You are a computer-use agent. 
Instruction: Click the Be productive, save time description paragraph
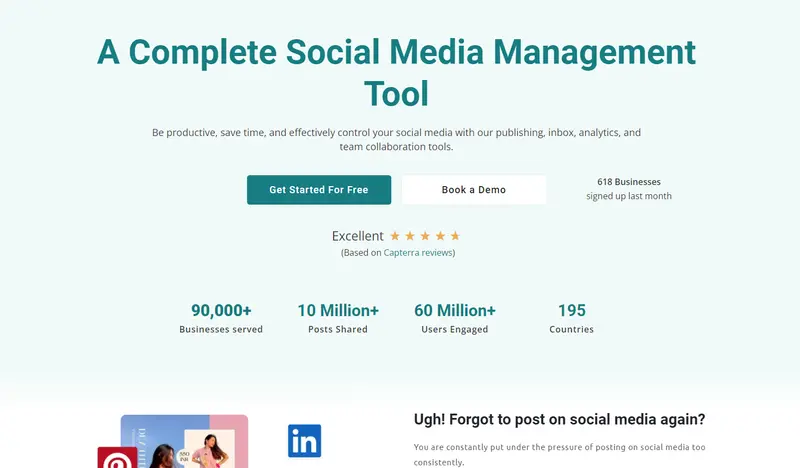pyautogui.click(x=397, y=139)
